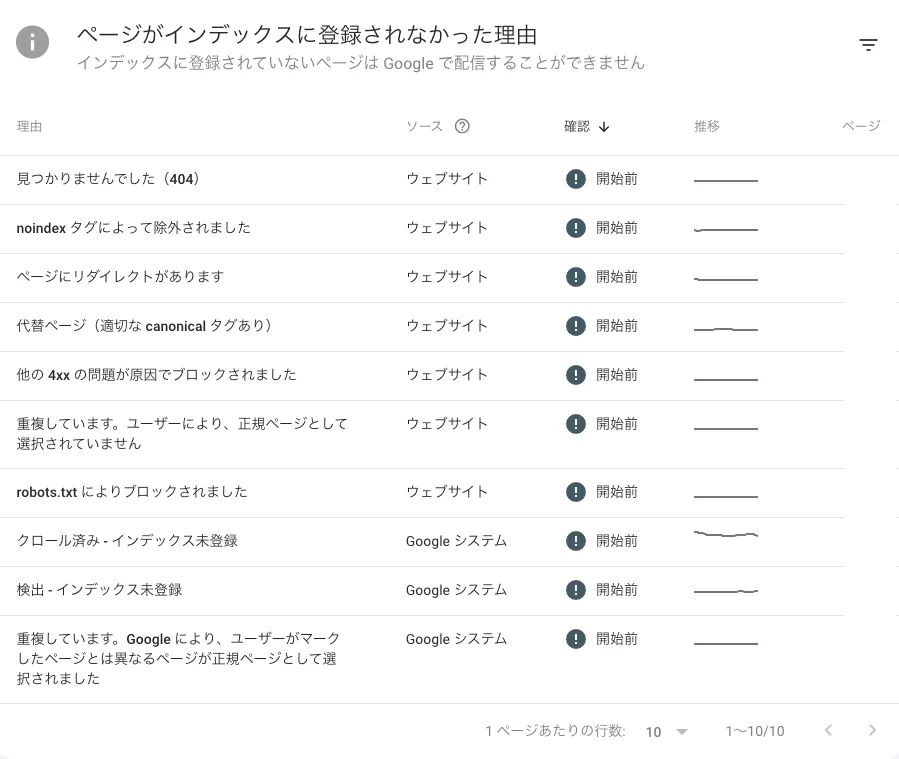The width and height of the screenshot is (899, 759).
Task: Click the exclamation icon on the 検出 row
Action: click(x=576, y=590)
